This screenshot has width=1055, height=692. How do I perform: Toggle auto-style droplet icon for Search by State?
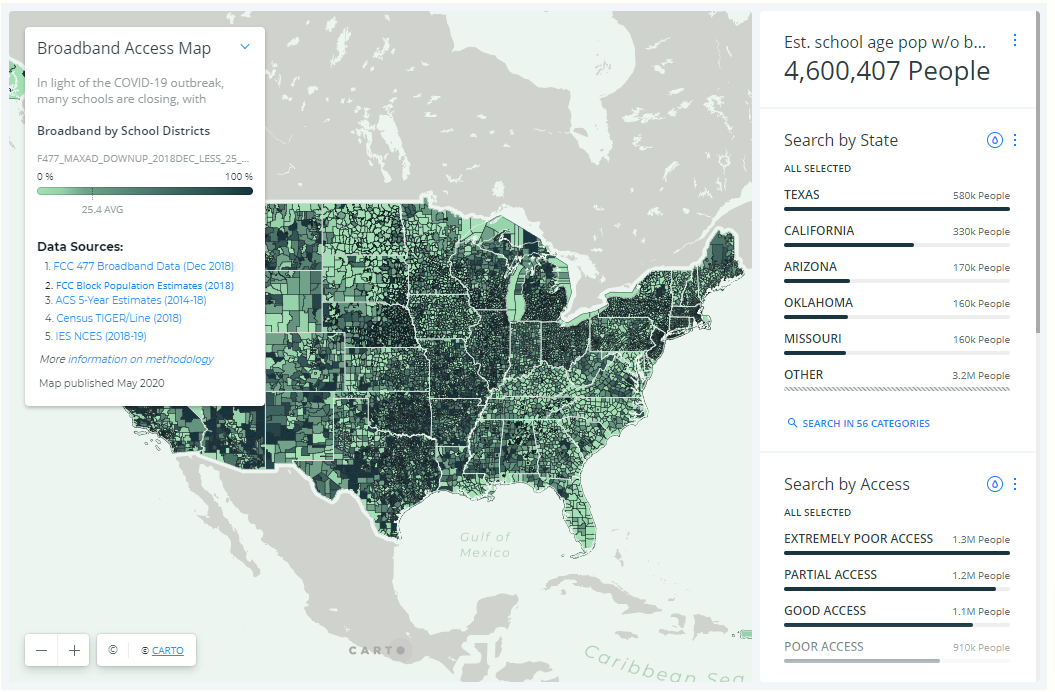pos(994,140)
